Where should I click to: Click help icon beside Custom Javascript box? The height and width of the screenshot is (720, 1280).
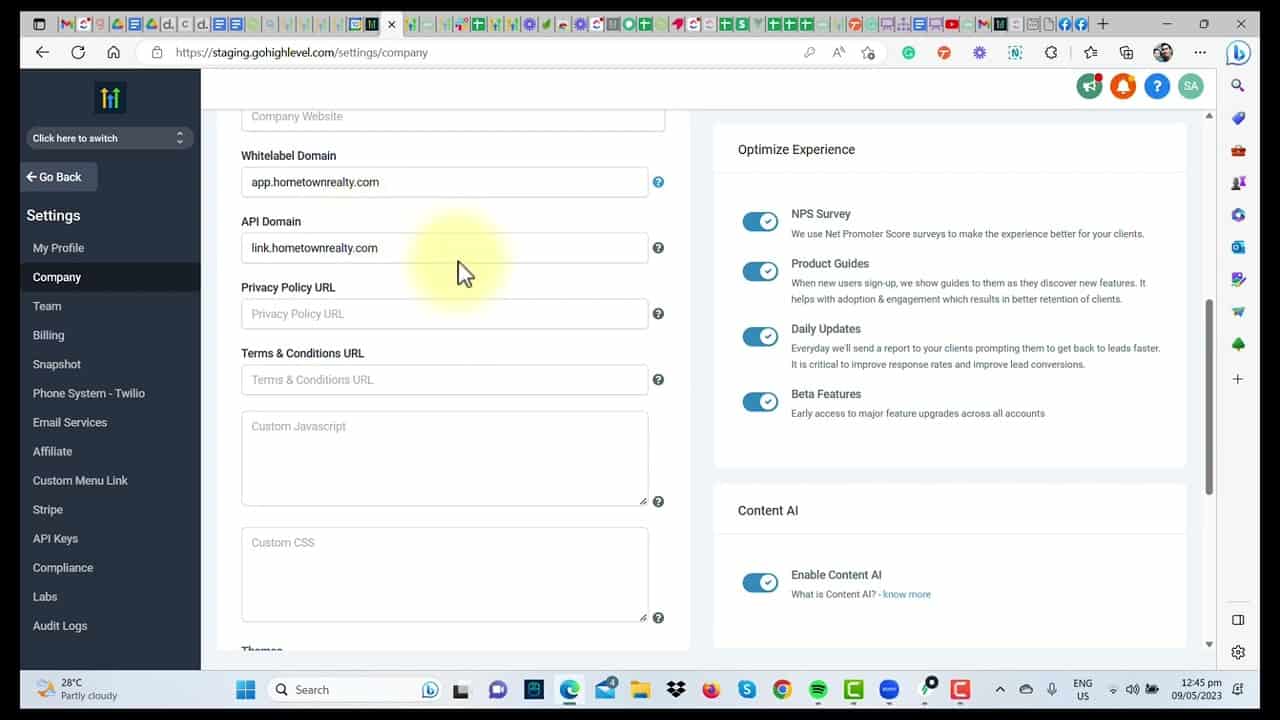point(658,502)
